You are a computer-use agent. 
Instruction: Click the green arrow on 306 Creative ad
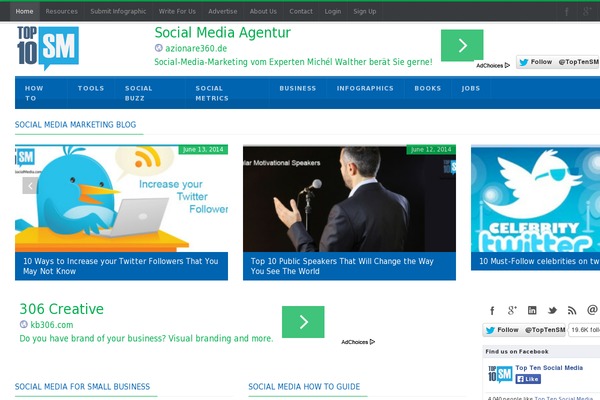[303, 322]
